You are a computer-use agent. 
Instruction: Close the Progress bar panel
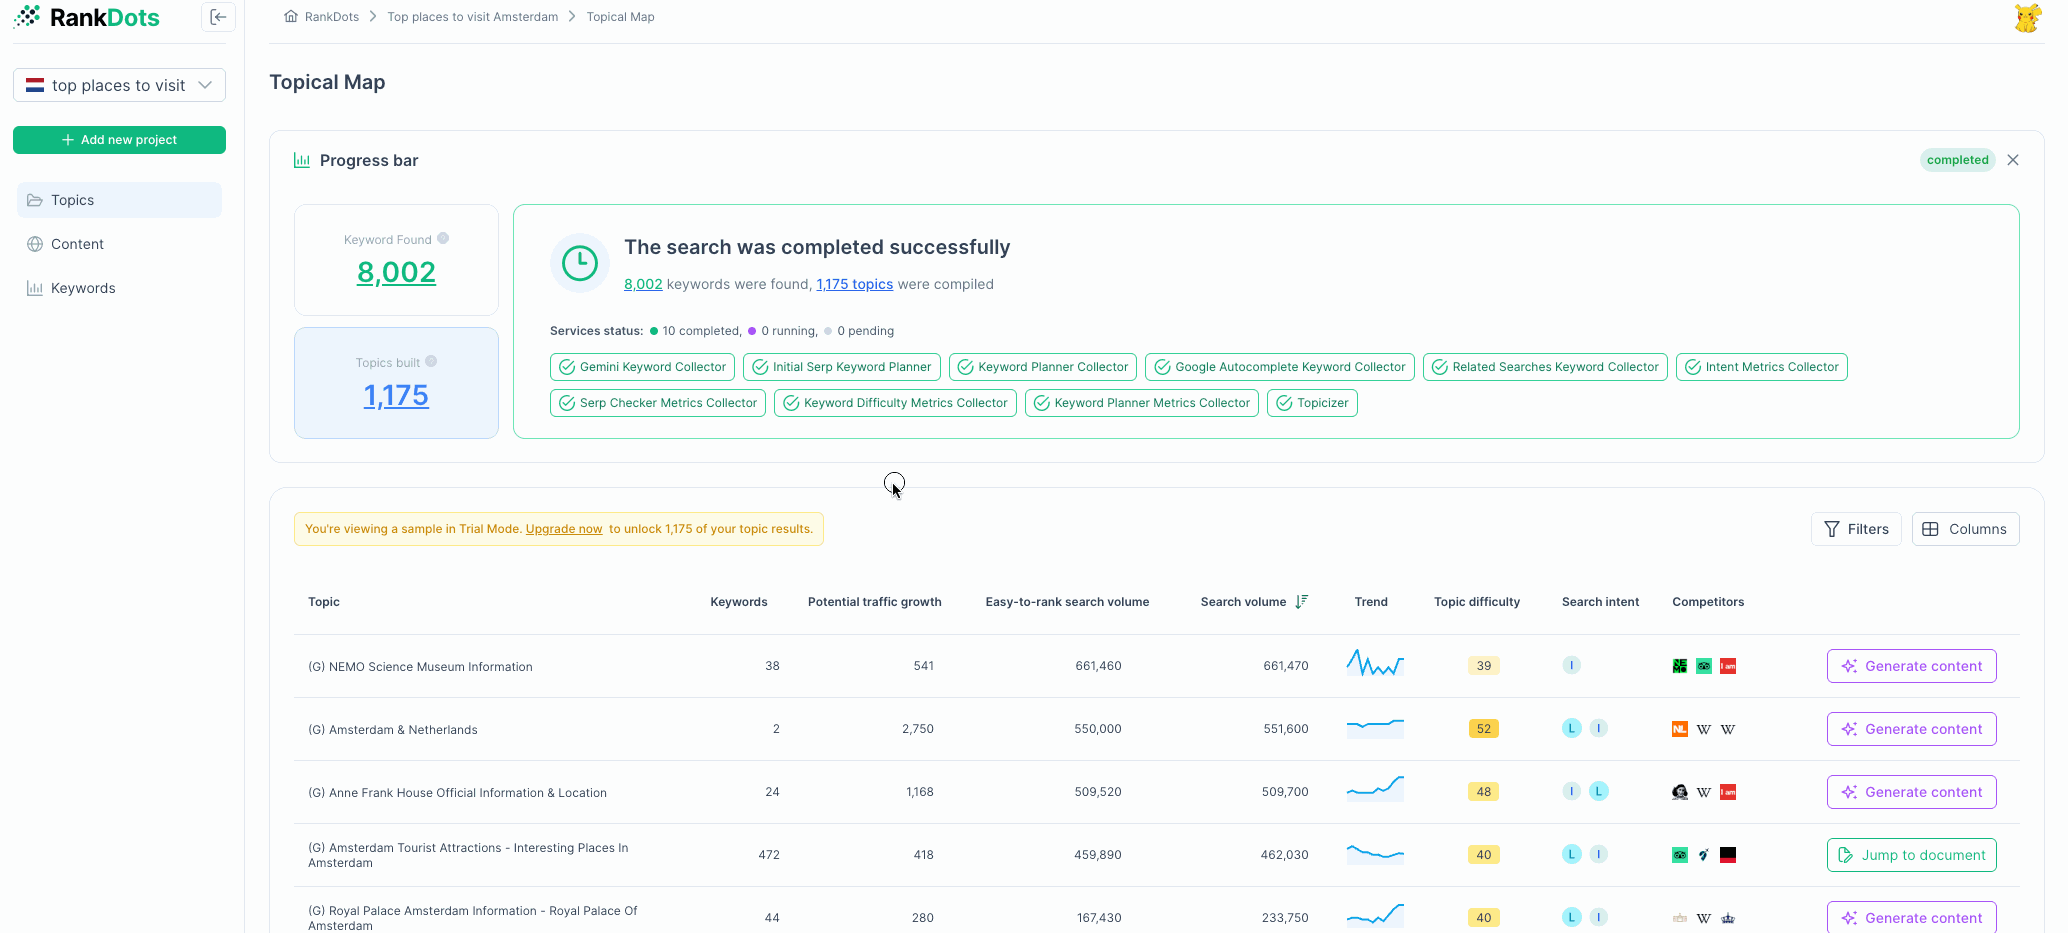click(2013, 160)
